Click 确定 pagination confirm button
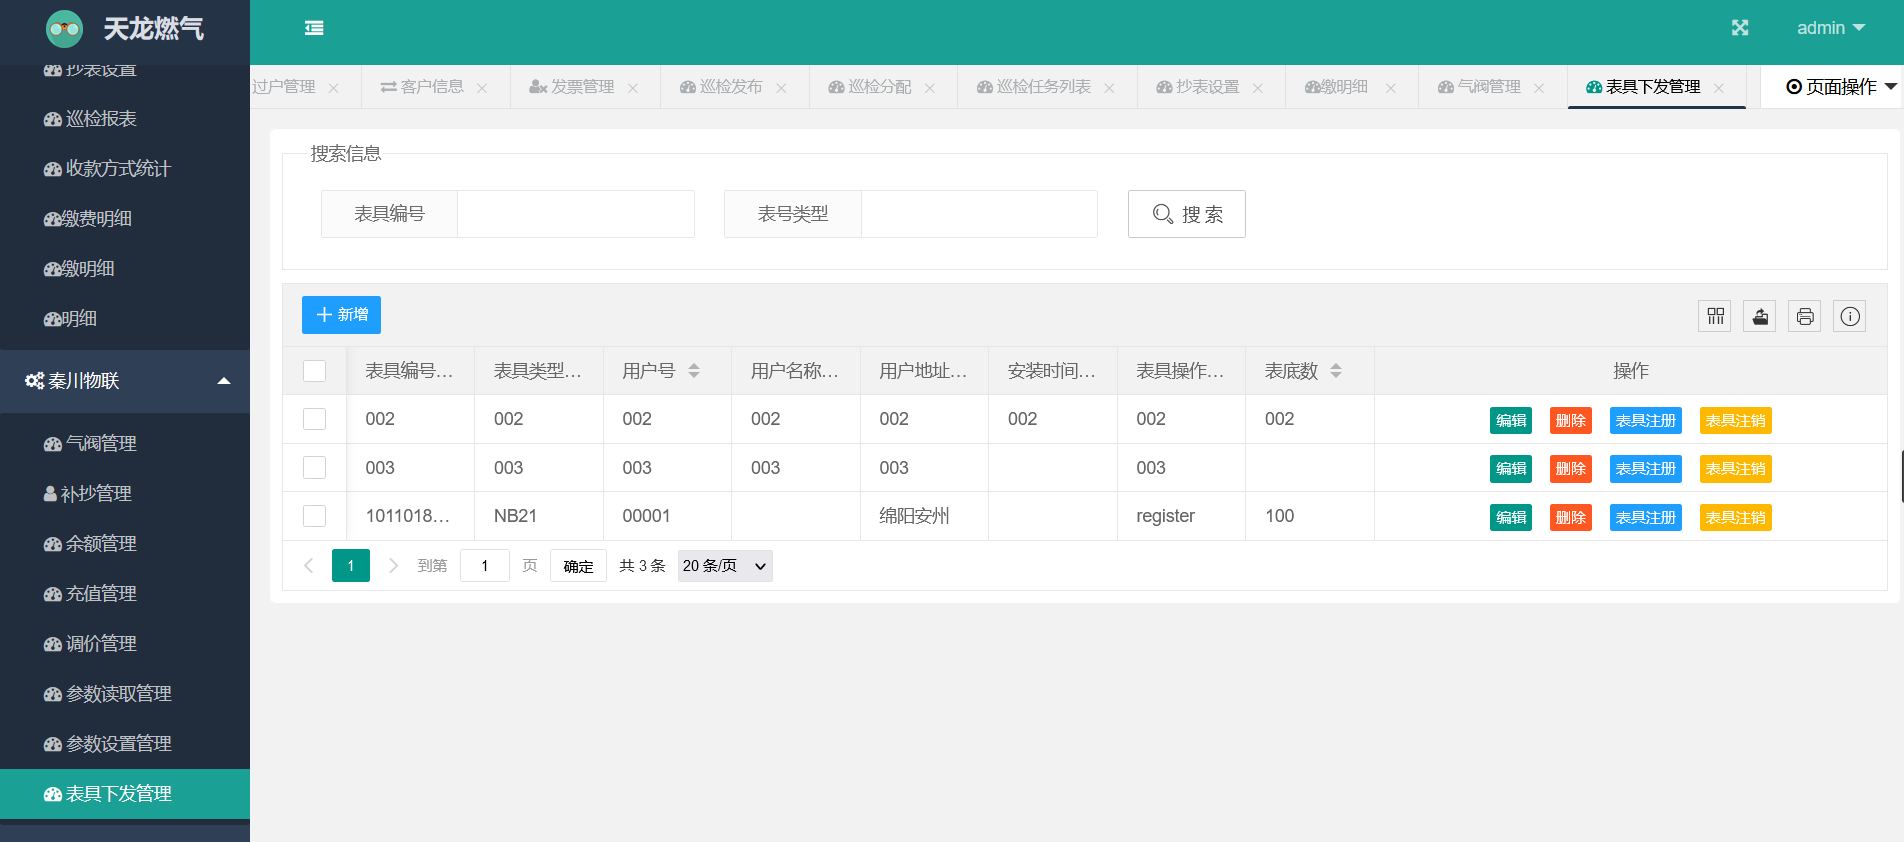The height and width of the screenshot is (842, 1904). coord(578,566)
